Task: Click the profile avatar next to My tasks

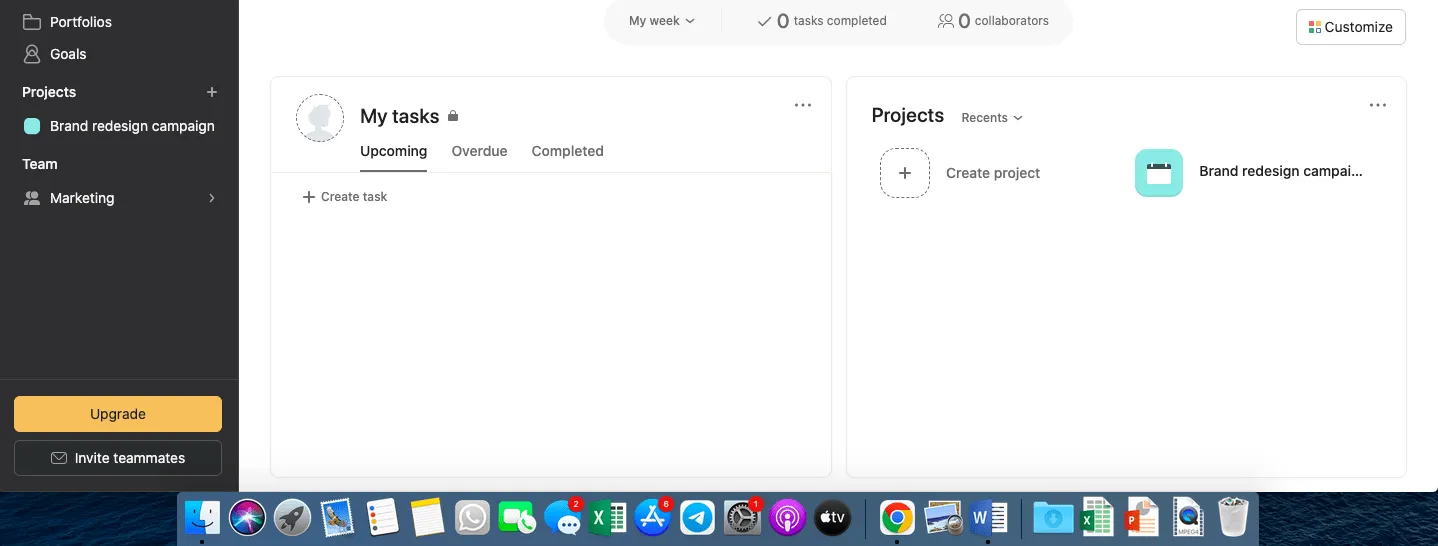Action: click(x=320, y=118)
